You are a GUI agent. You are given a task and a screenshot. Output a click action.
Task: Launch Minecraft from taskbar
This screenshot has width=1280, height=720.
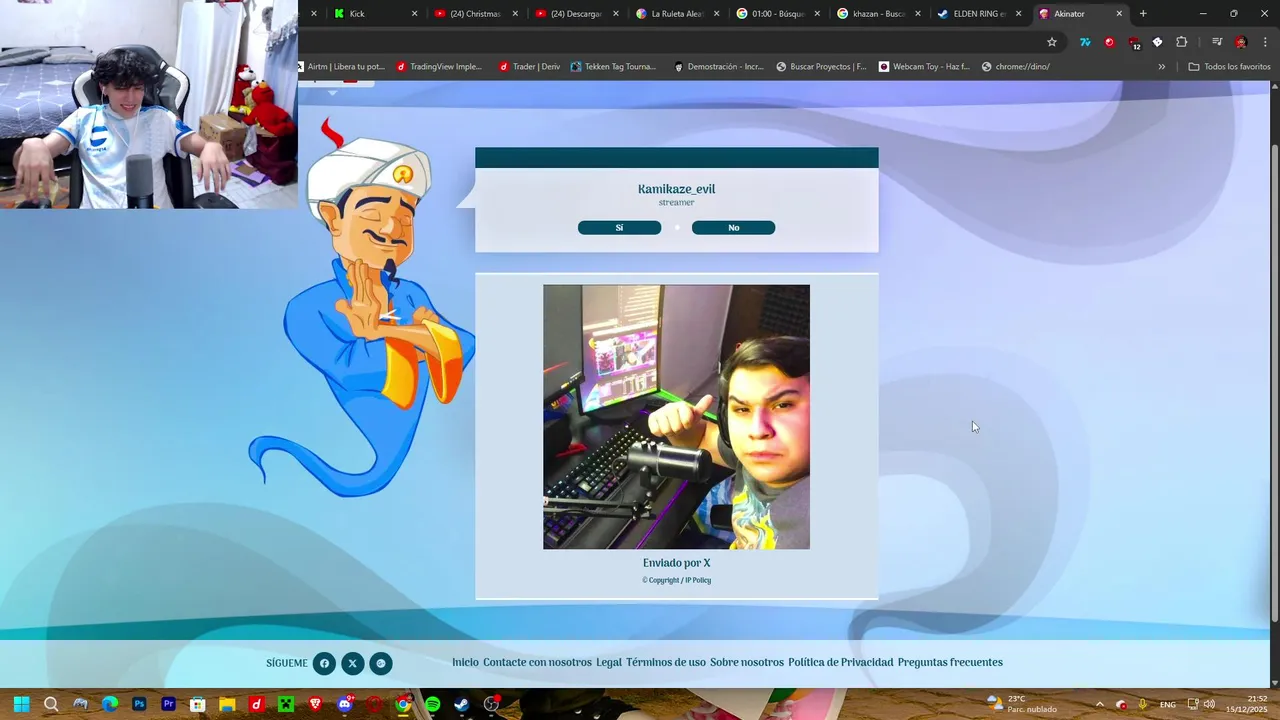click(286, 704)
